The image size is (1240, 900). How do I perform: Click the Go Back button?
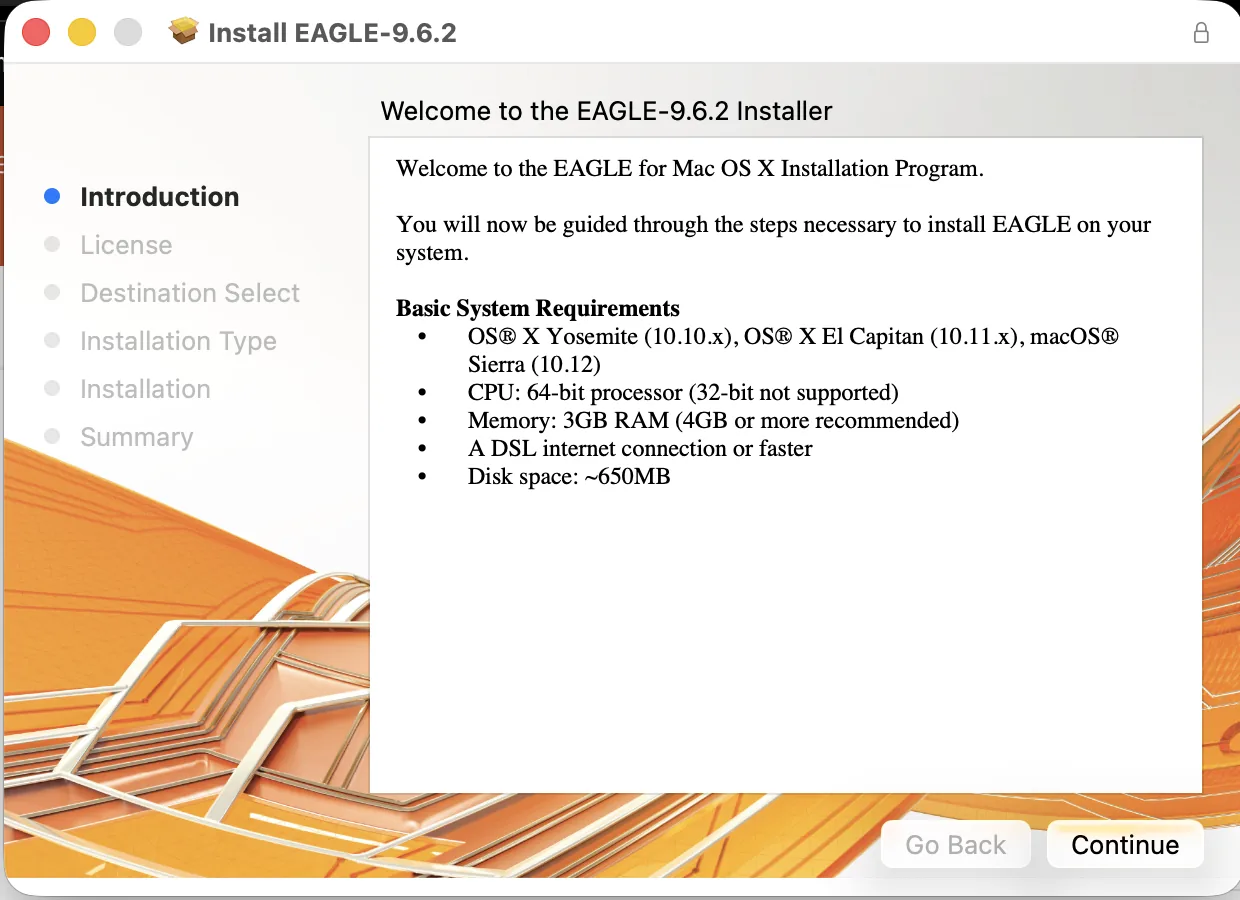tap(955, 844)
